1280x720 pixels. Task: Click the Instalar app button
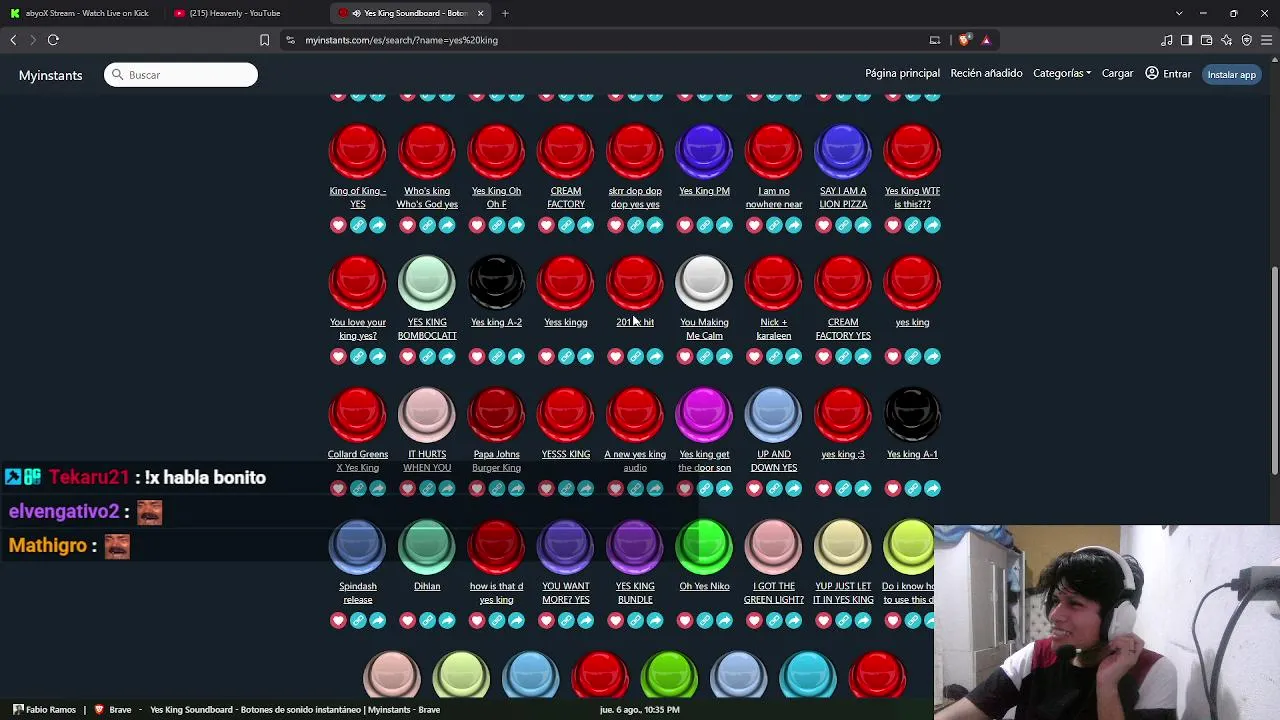(x=1231, y=74)
